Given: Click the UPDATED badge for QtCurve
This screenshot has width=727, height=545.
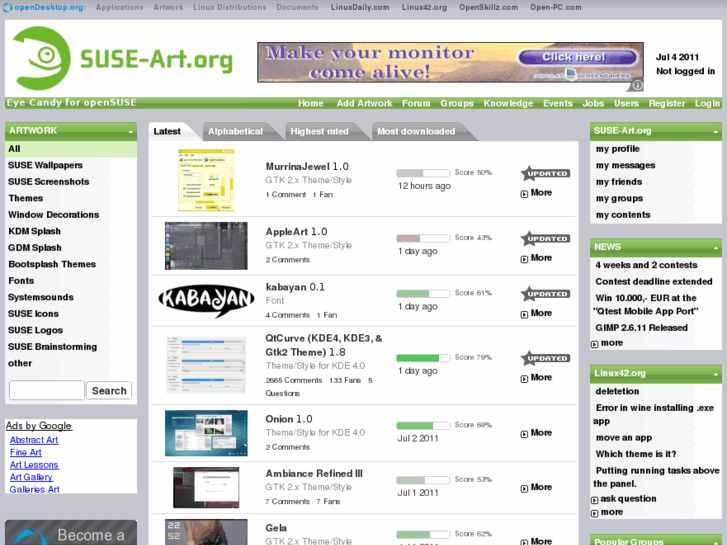Looking at the screenshot, I should tap(545, 358).
